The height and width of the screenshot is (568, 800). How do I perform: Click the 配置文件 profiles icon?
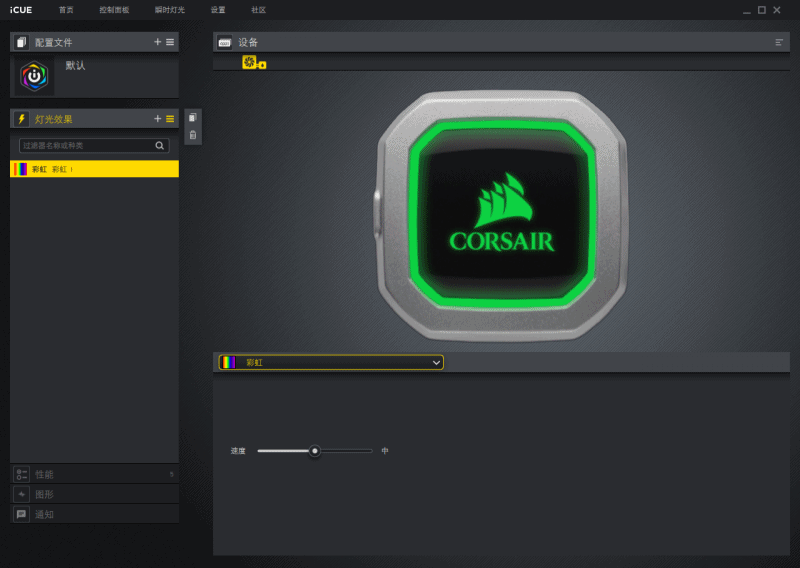click(21, 42)
